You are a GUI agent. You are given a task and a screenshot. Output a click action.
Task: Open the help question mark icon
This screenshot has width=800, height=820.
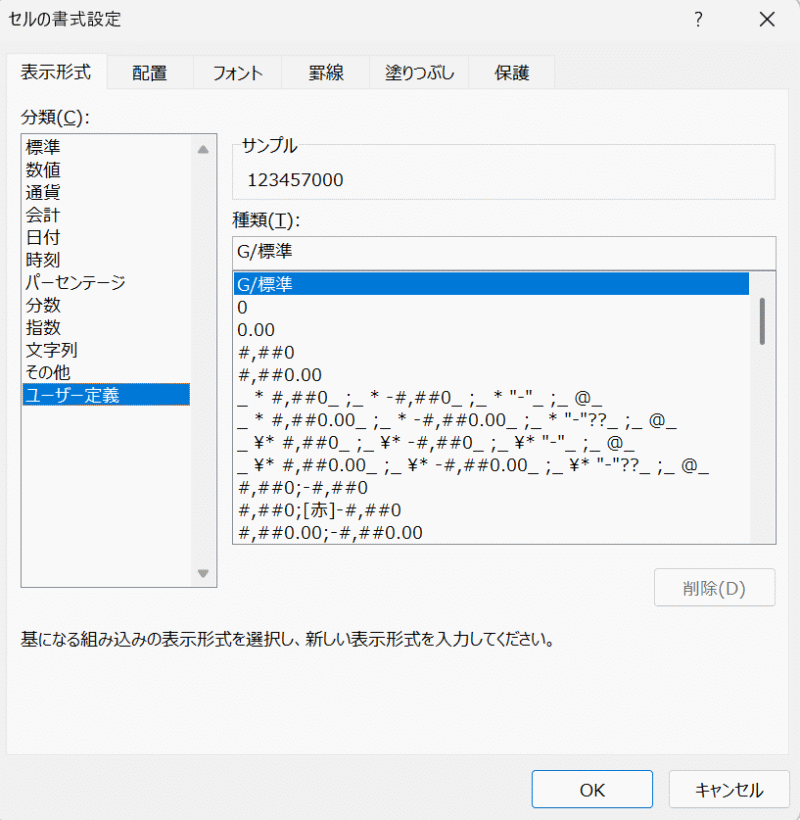tap(699, 20)
